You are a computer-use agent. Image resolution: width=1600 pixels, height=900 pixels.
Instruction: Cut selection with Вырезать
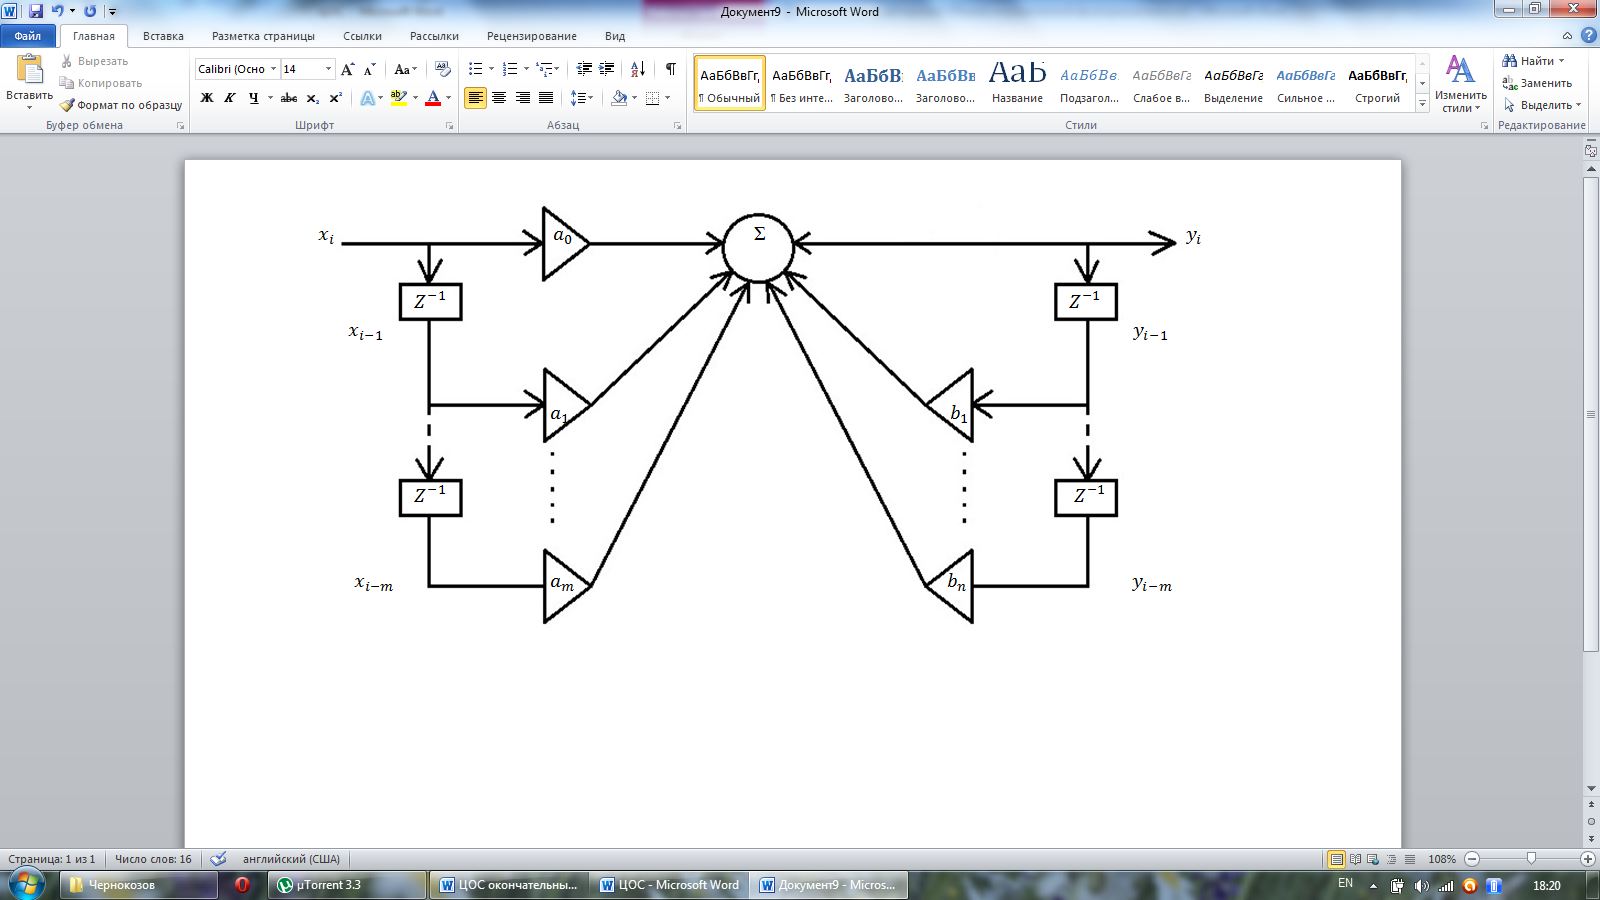(94, 61)
